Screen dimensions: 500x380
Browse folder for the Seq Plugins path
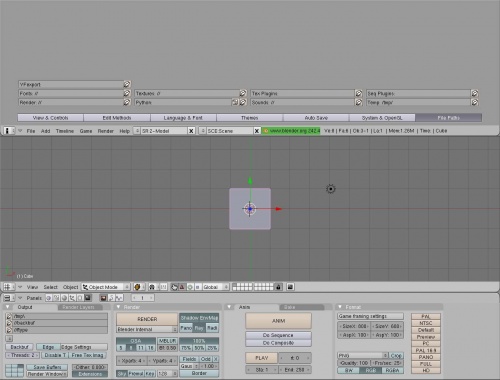(x=475, y=93)
